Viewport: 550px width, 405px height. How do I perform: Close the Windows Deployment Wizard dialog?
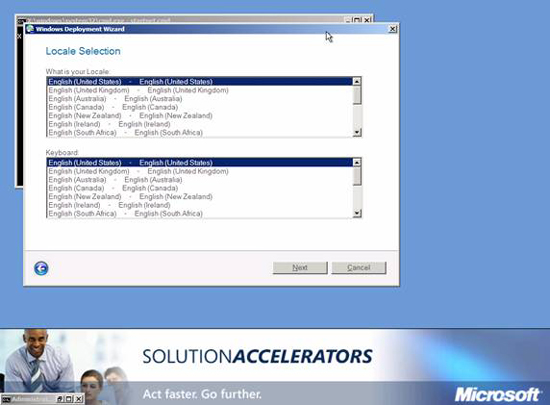pos(393,29)
